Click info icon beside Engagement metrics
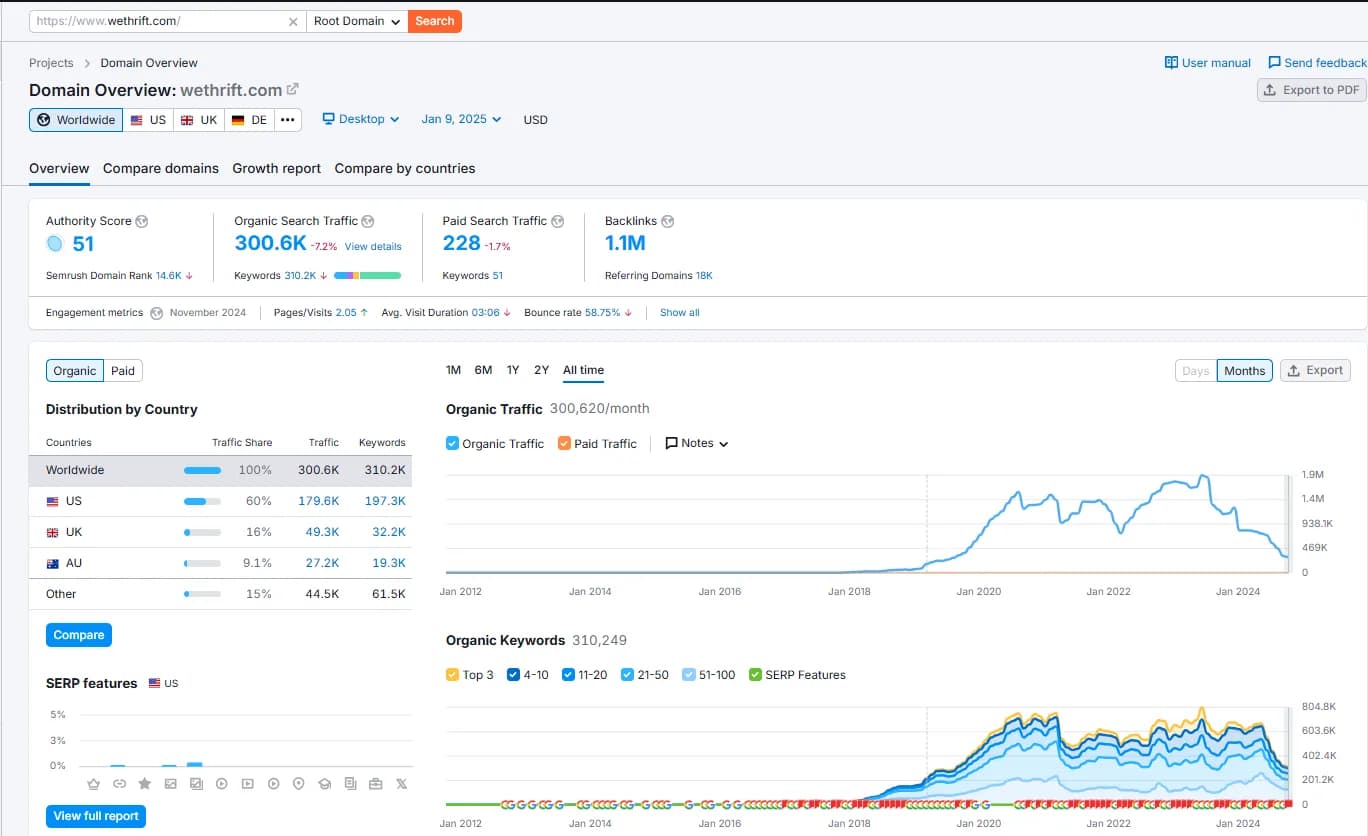The image size is (1368, 836). [x=157, y=313]
